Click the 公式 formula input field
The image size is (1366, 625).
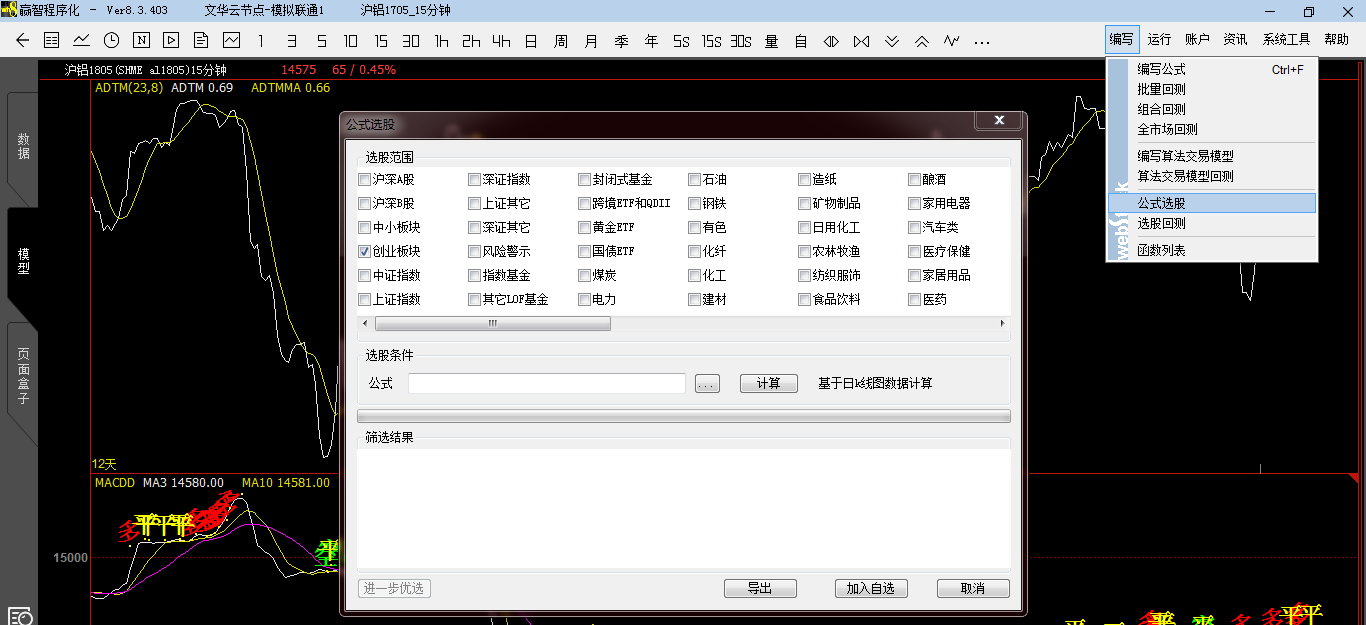(x=546, y=384)
